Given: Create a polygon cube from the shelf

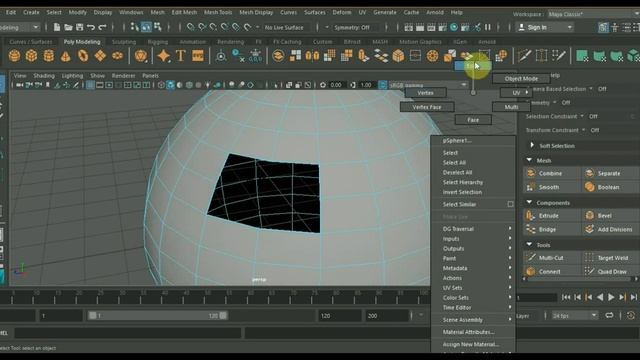Looking at the screenshot, I should pyautogui.click(x=31, y=56).
